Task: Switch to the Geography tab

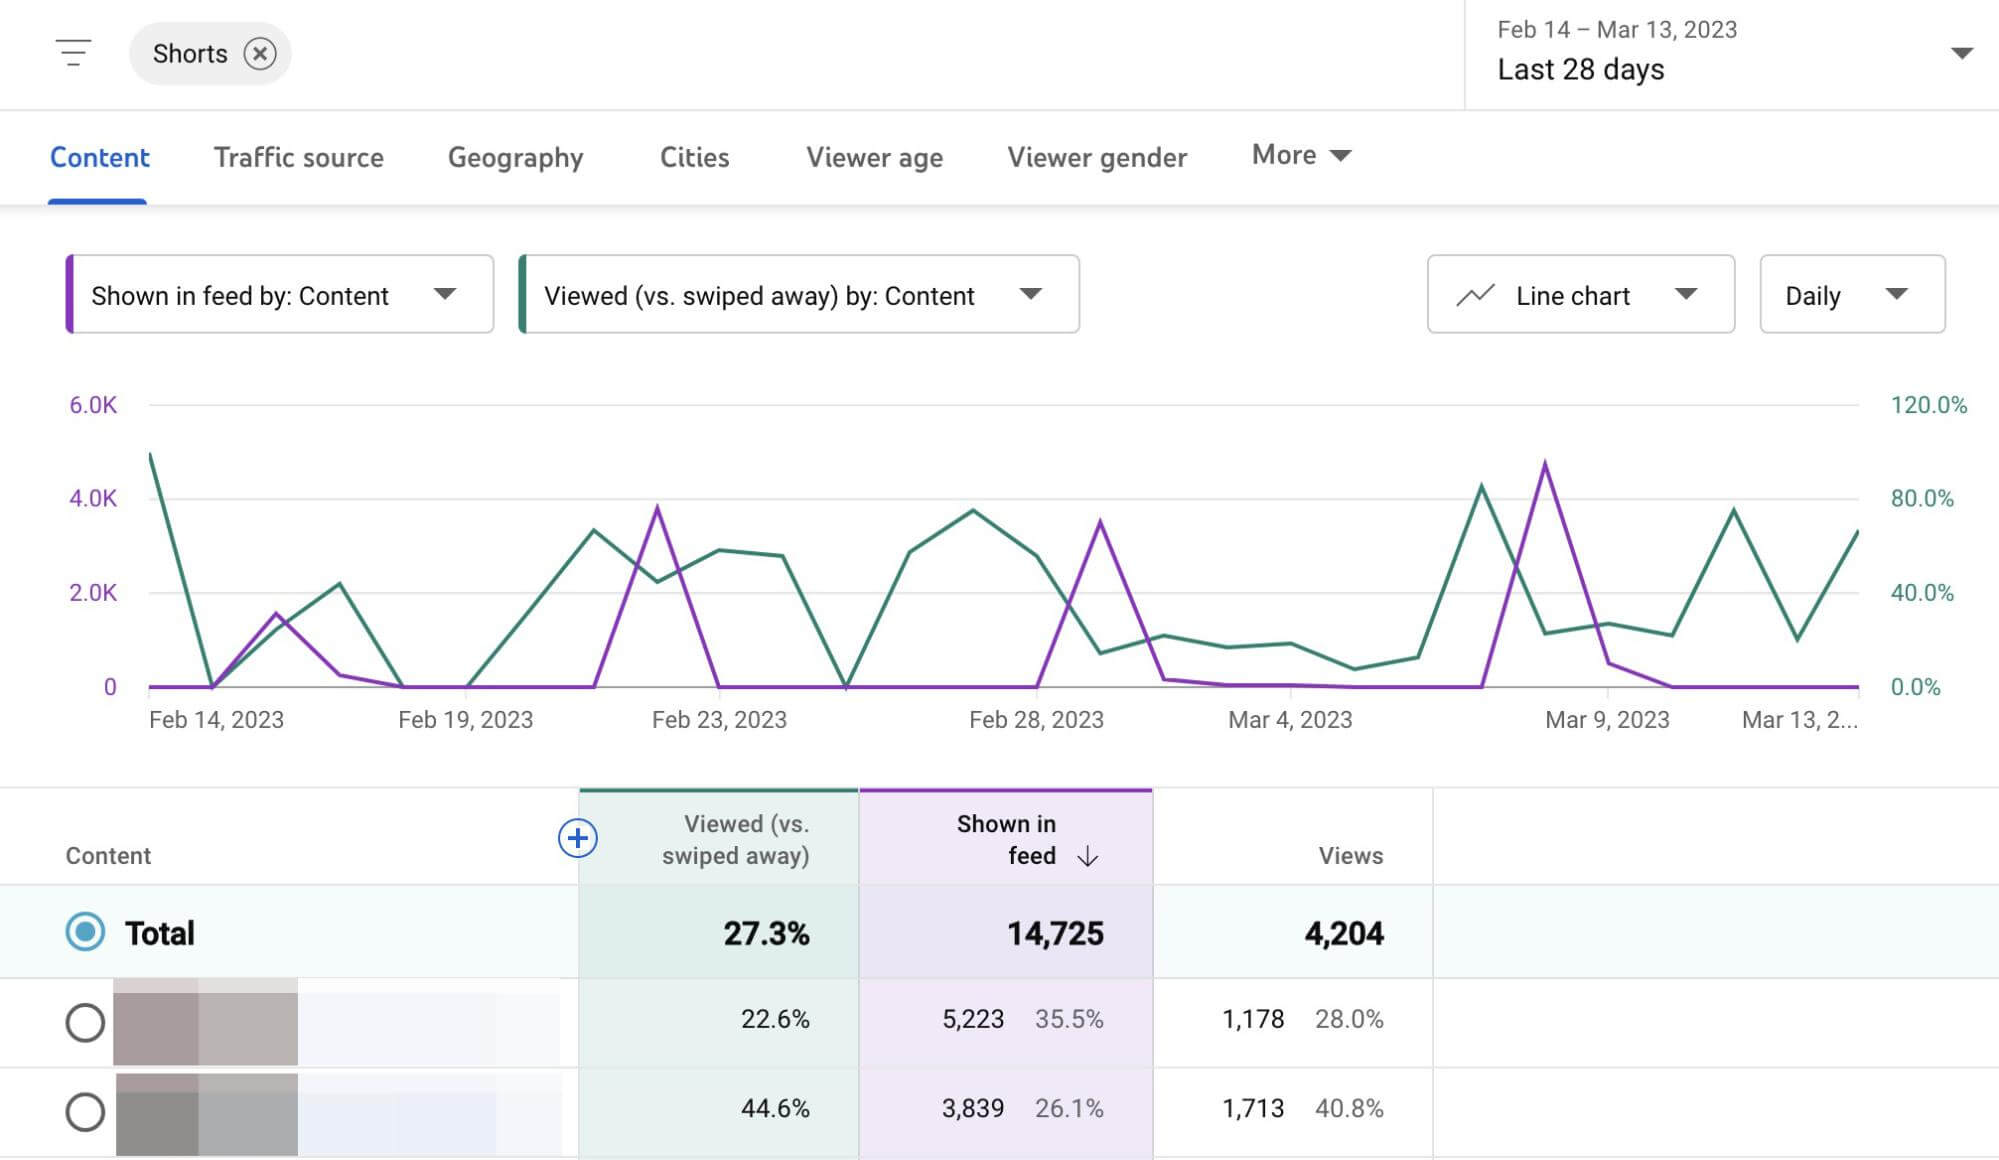Action: [x=515, y=153]
